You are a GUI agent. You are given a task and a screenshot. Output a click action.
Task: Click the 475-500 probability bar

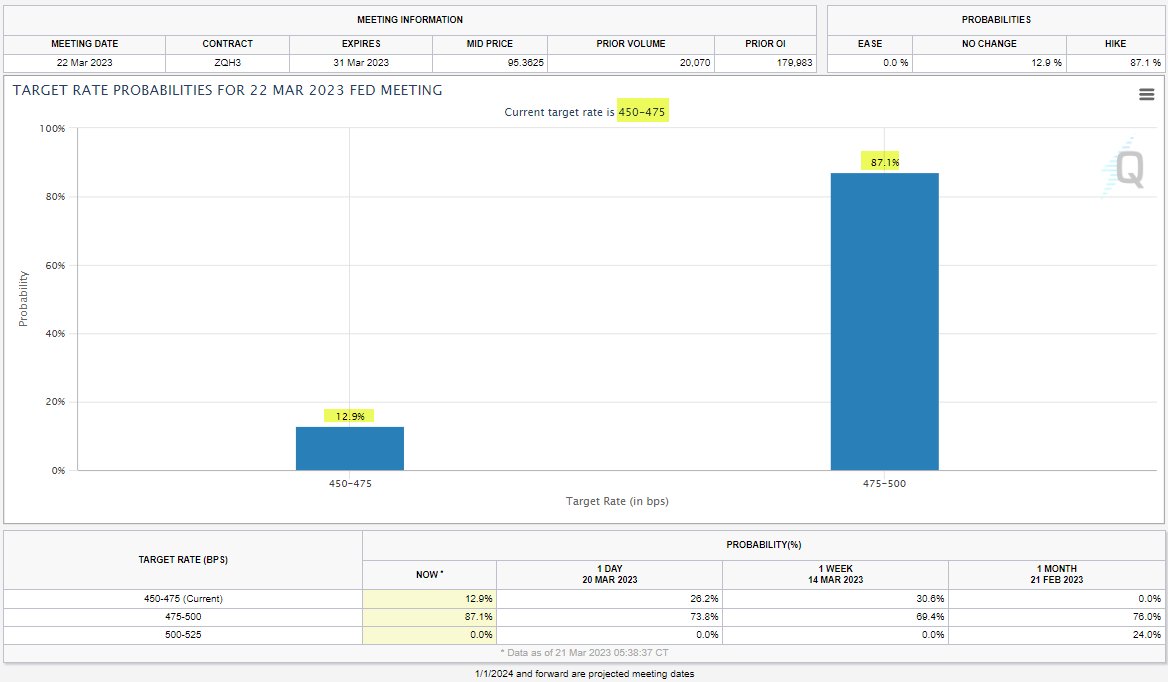[884, 322]
